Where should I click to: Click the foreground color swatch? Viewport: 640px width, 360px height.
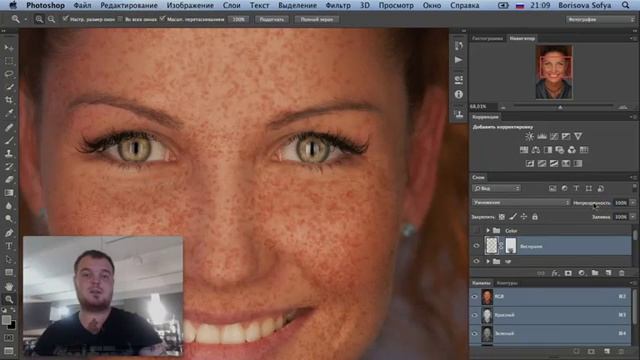[6, 320]
